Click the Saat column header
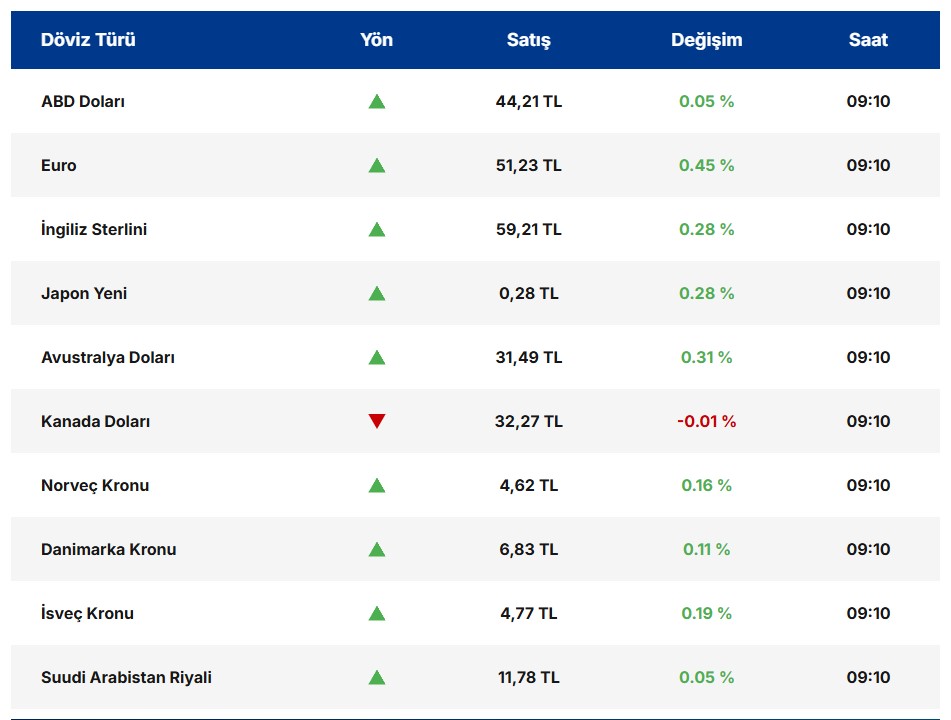The image size is (951, 720). pos(868,40)
